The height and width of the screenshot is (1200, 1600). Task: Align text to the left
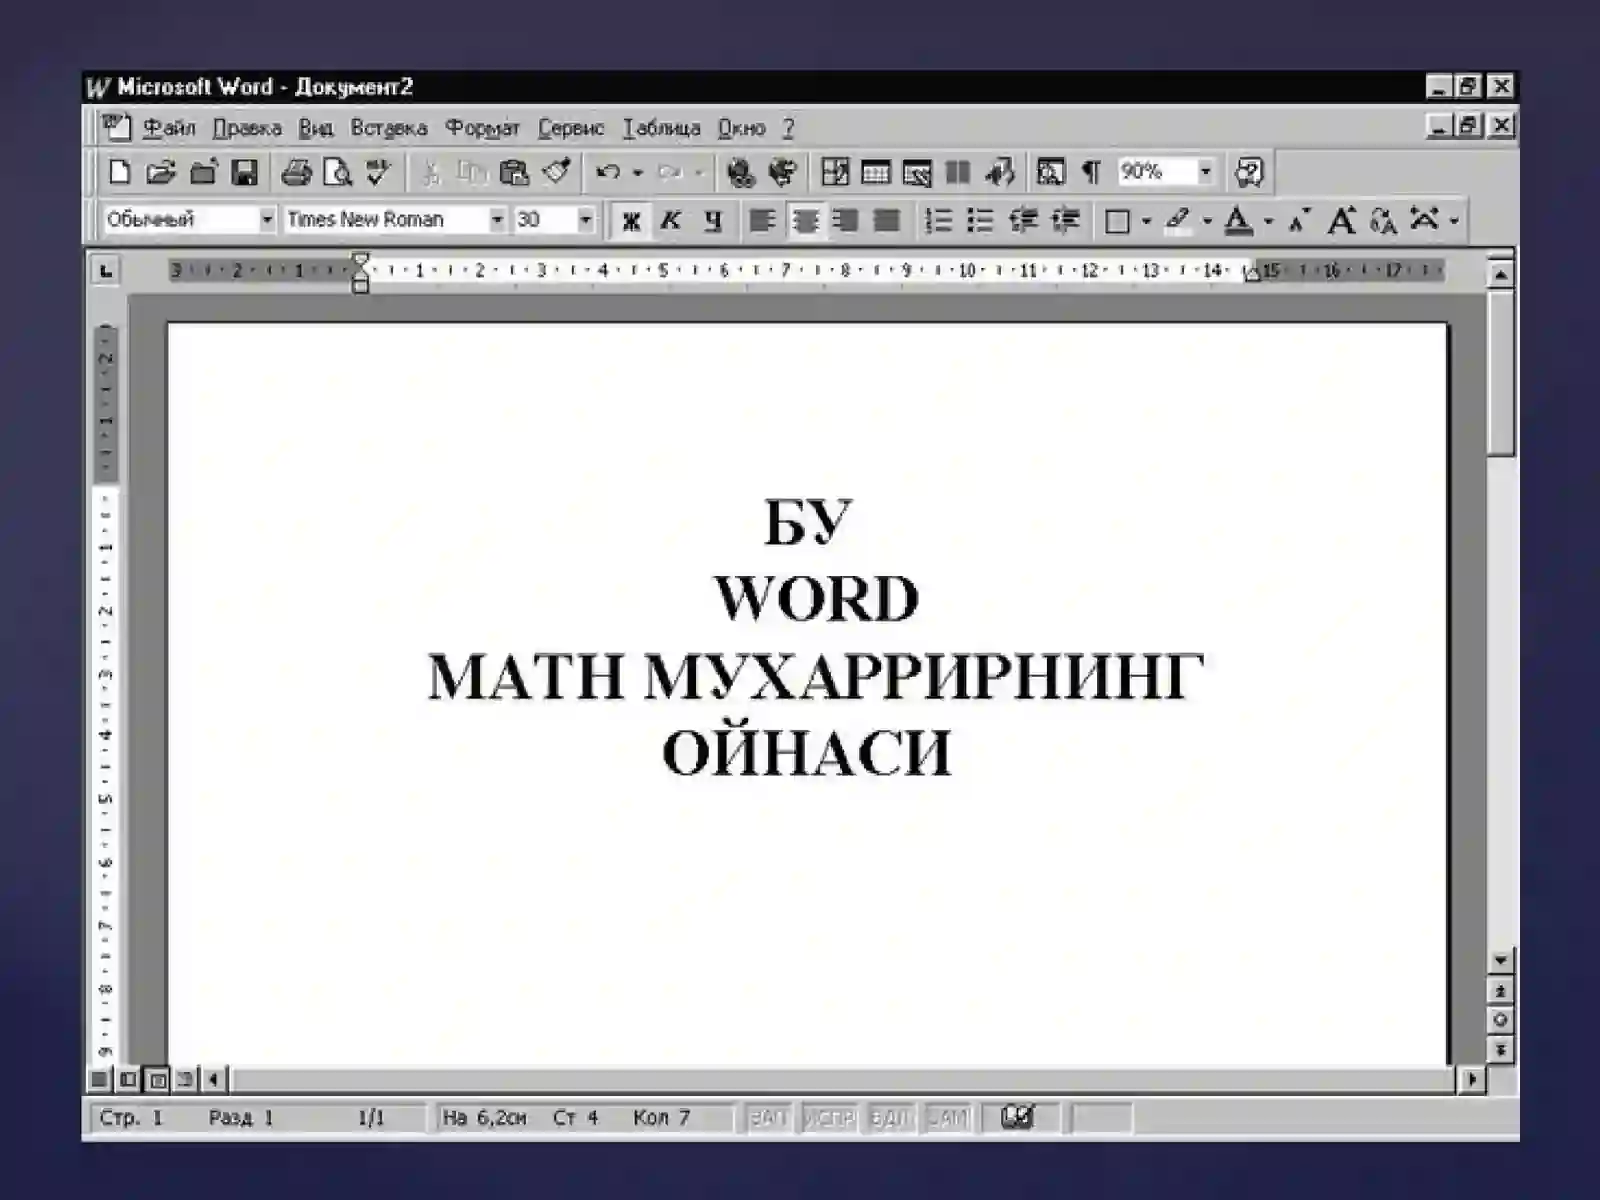pyautogui.click(x=762, y=220)
